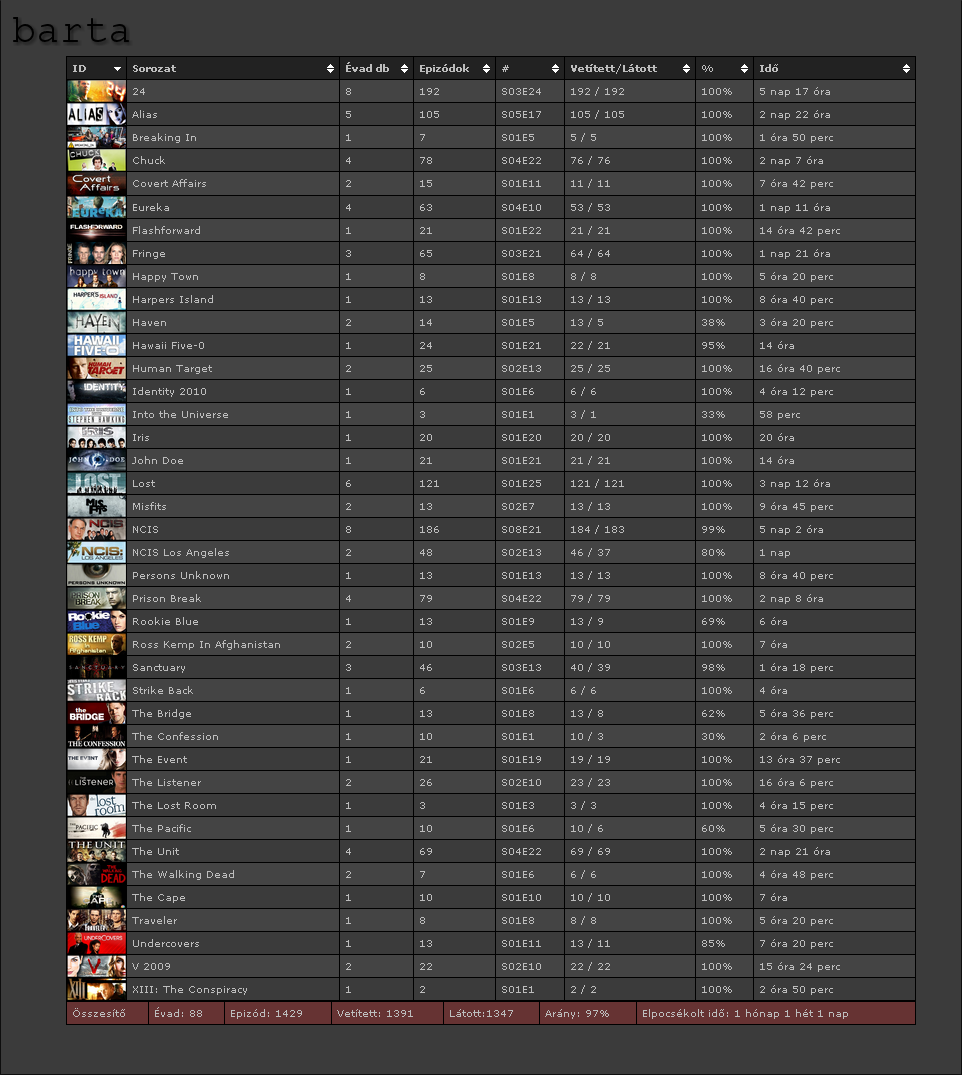Open the Fringe banner thumbnail
Image resolution: width=962 pixels, height=1075 pixels.
coord(97,254)
